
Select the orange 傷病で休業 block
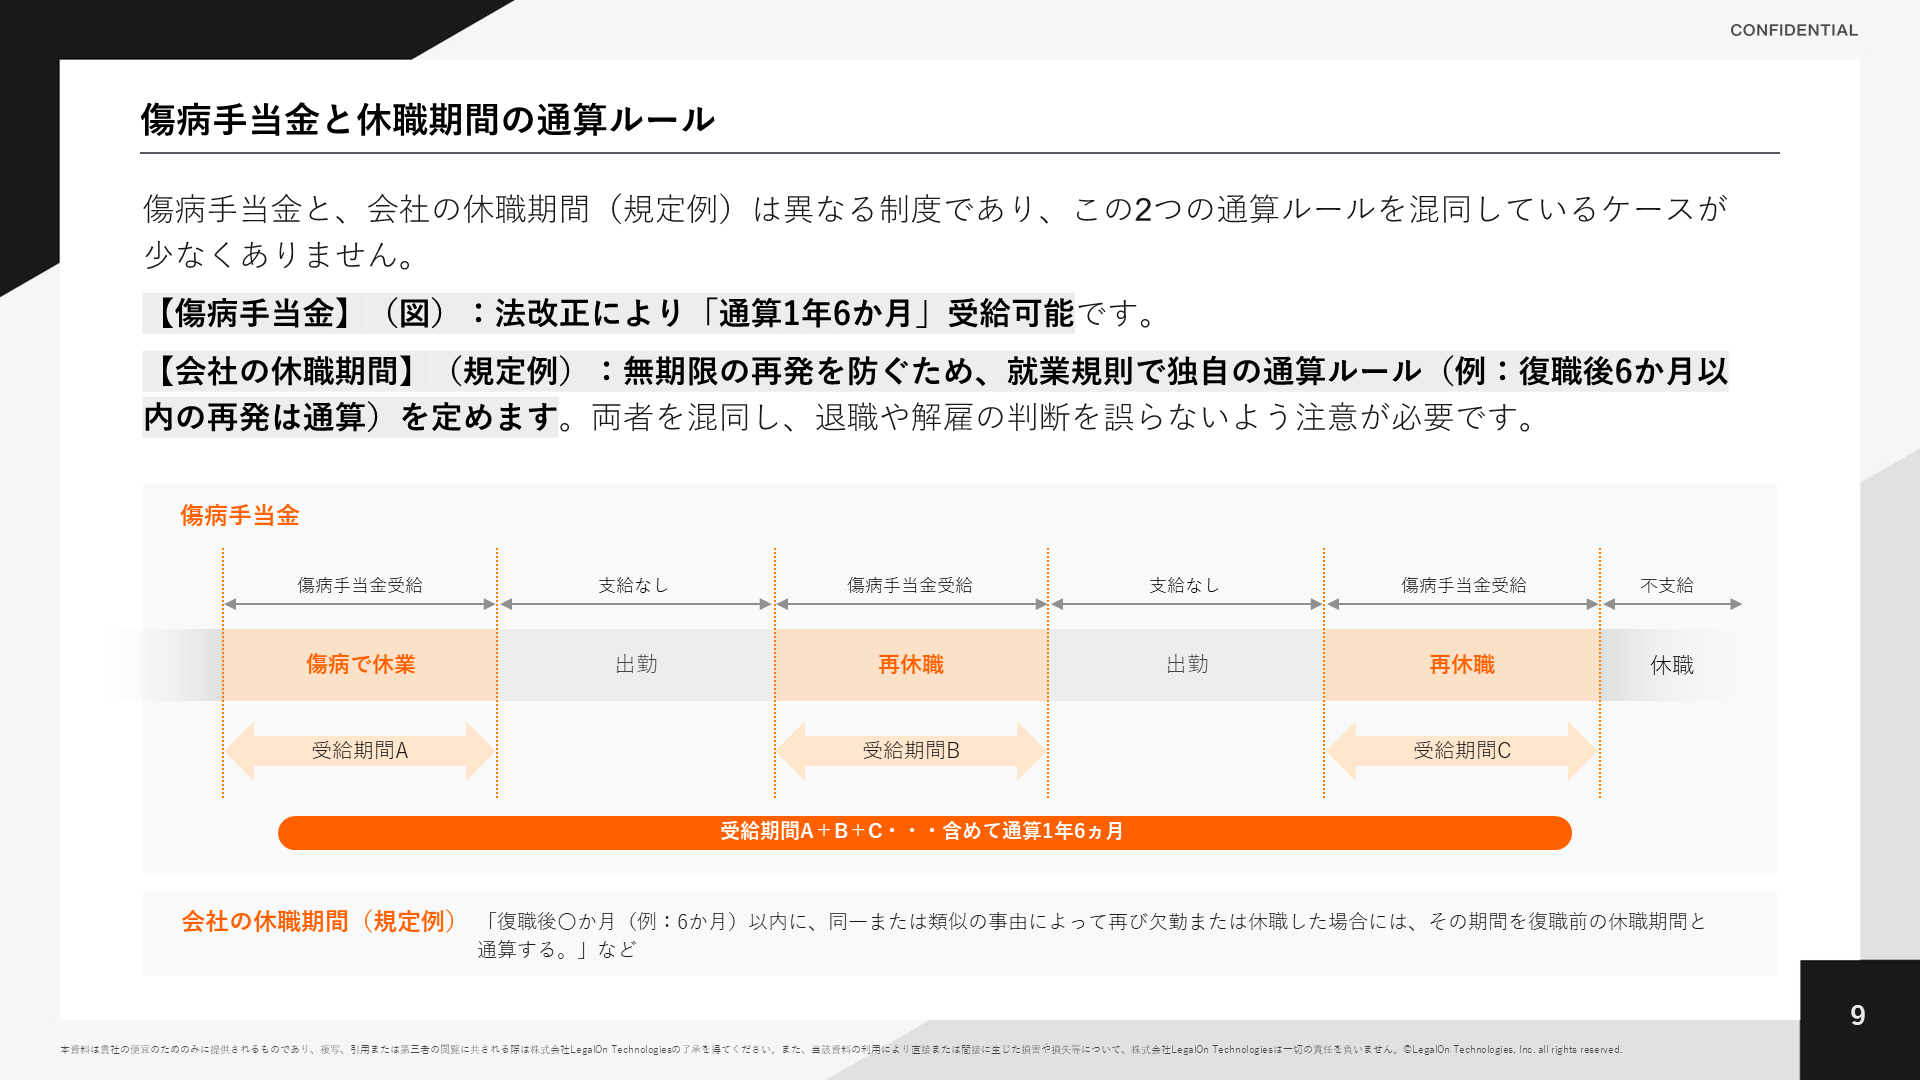click(x=360, y=665)
